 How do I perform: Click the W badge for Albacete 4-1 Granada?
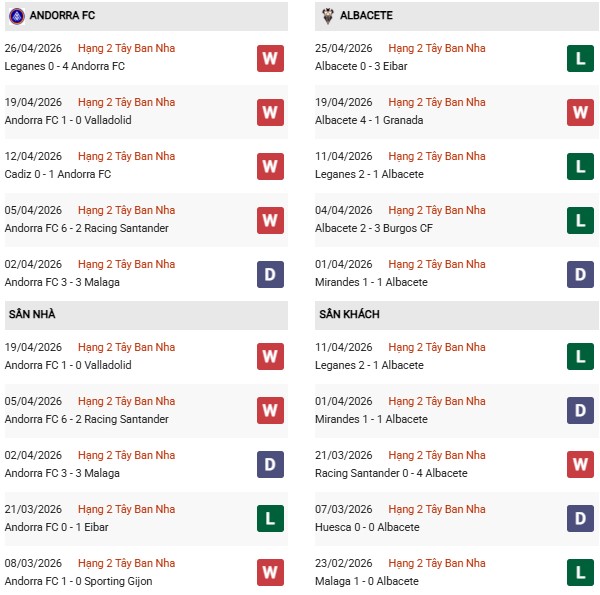pos(580,112)
